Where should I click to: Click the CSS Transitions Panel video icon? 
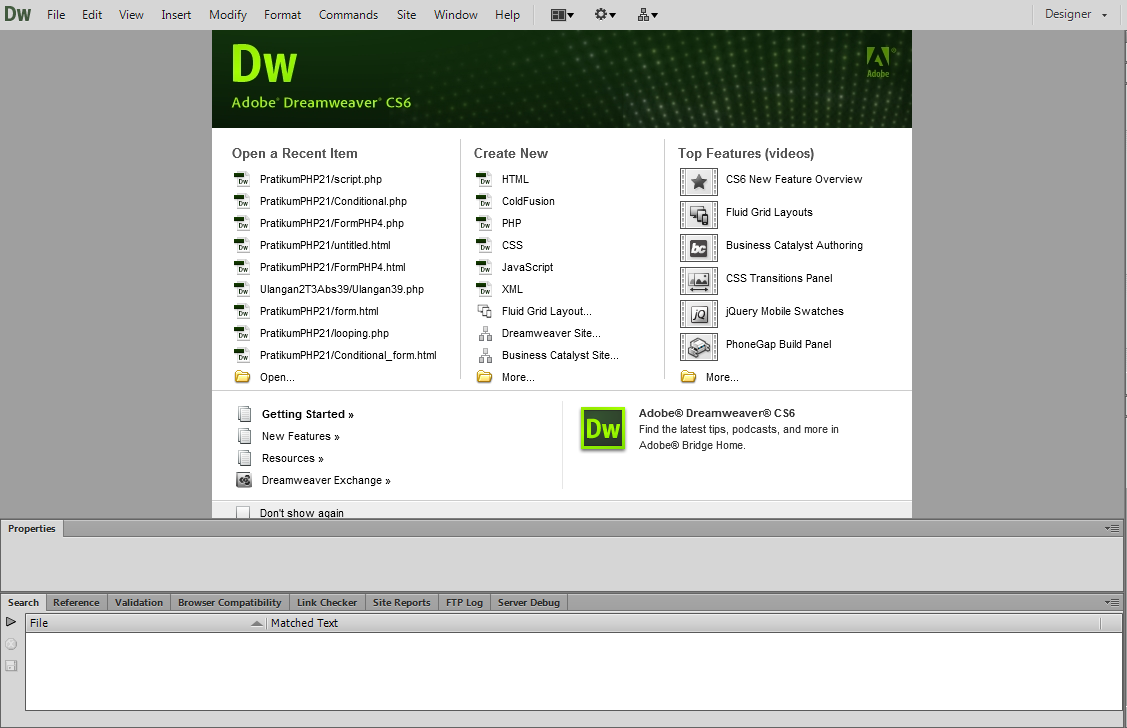tap(699, 281)
